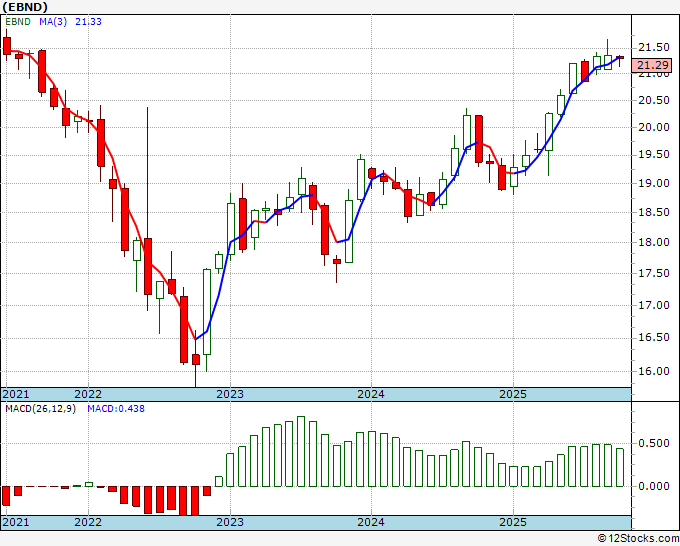Viewport: 680px width, 546px height.
Task: Click the 16.50 price axis label
Action: (654, 337)
